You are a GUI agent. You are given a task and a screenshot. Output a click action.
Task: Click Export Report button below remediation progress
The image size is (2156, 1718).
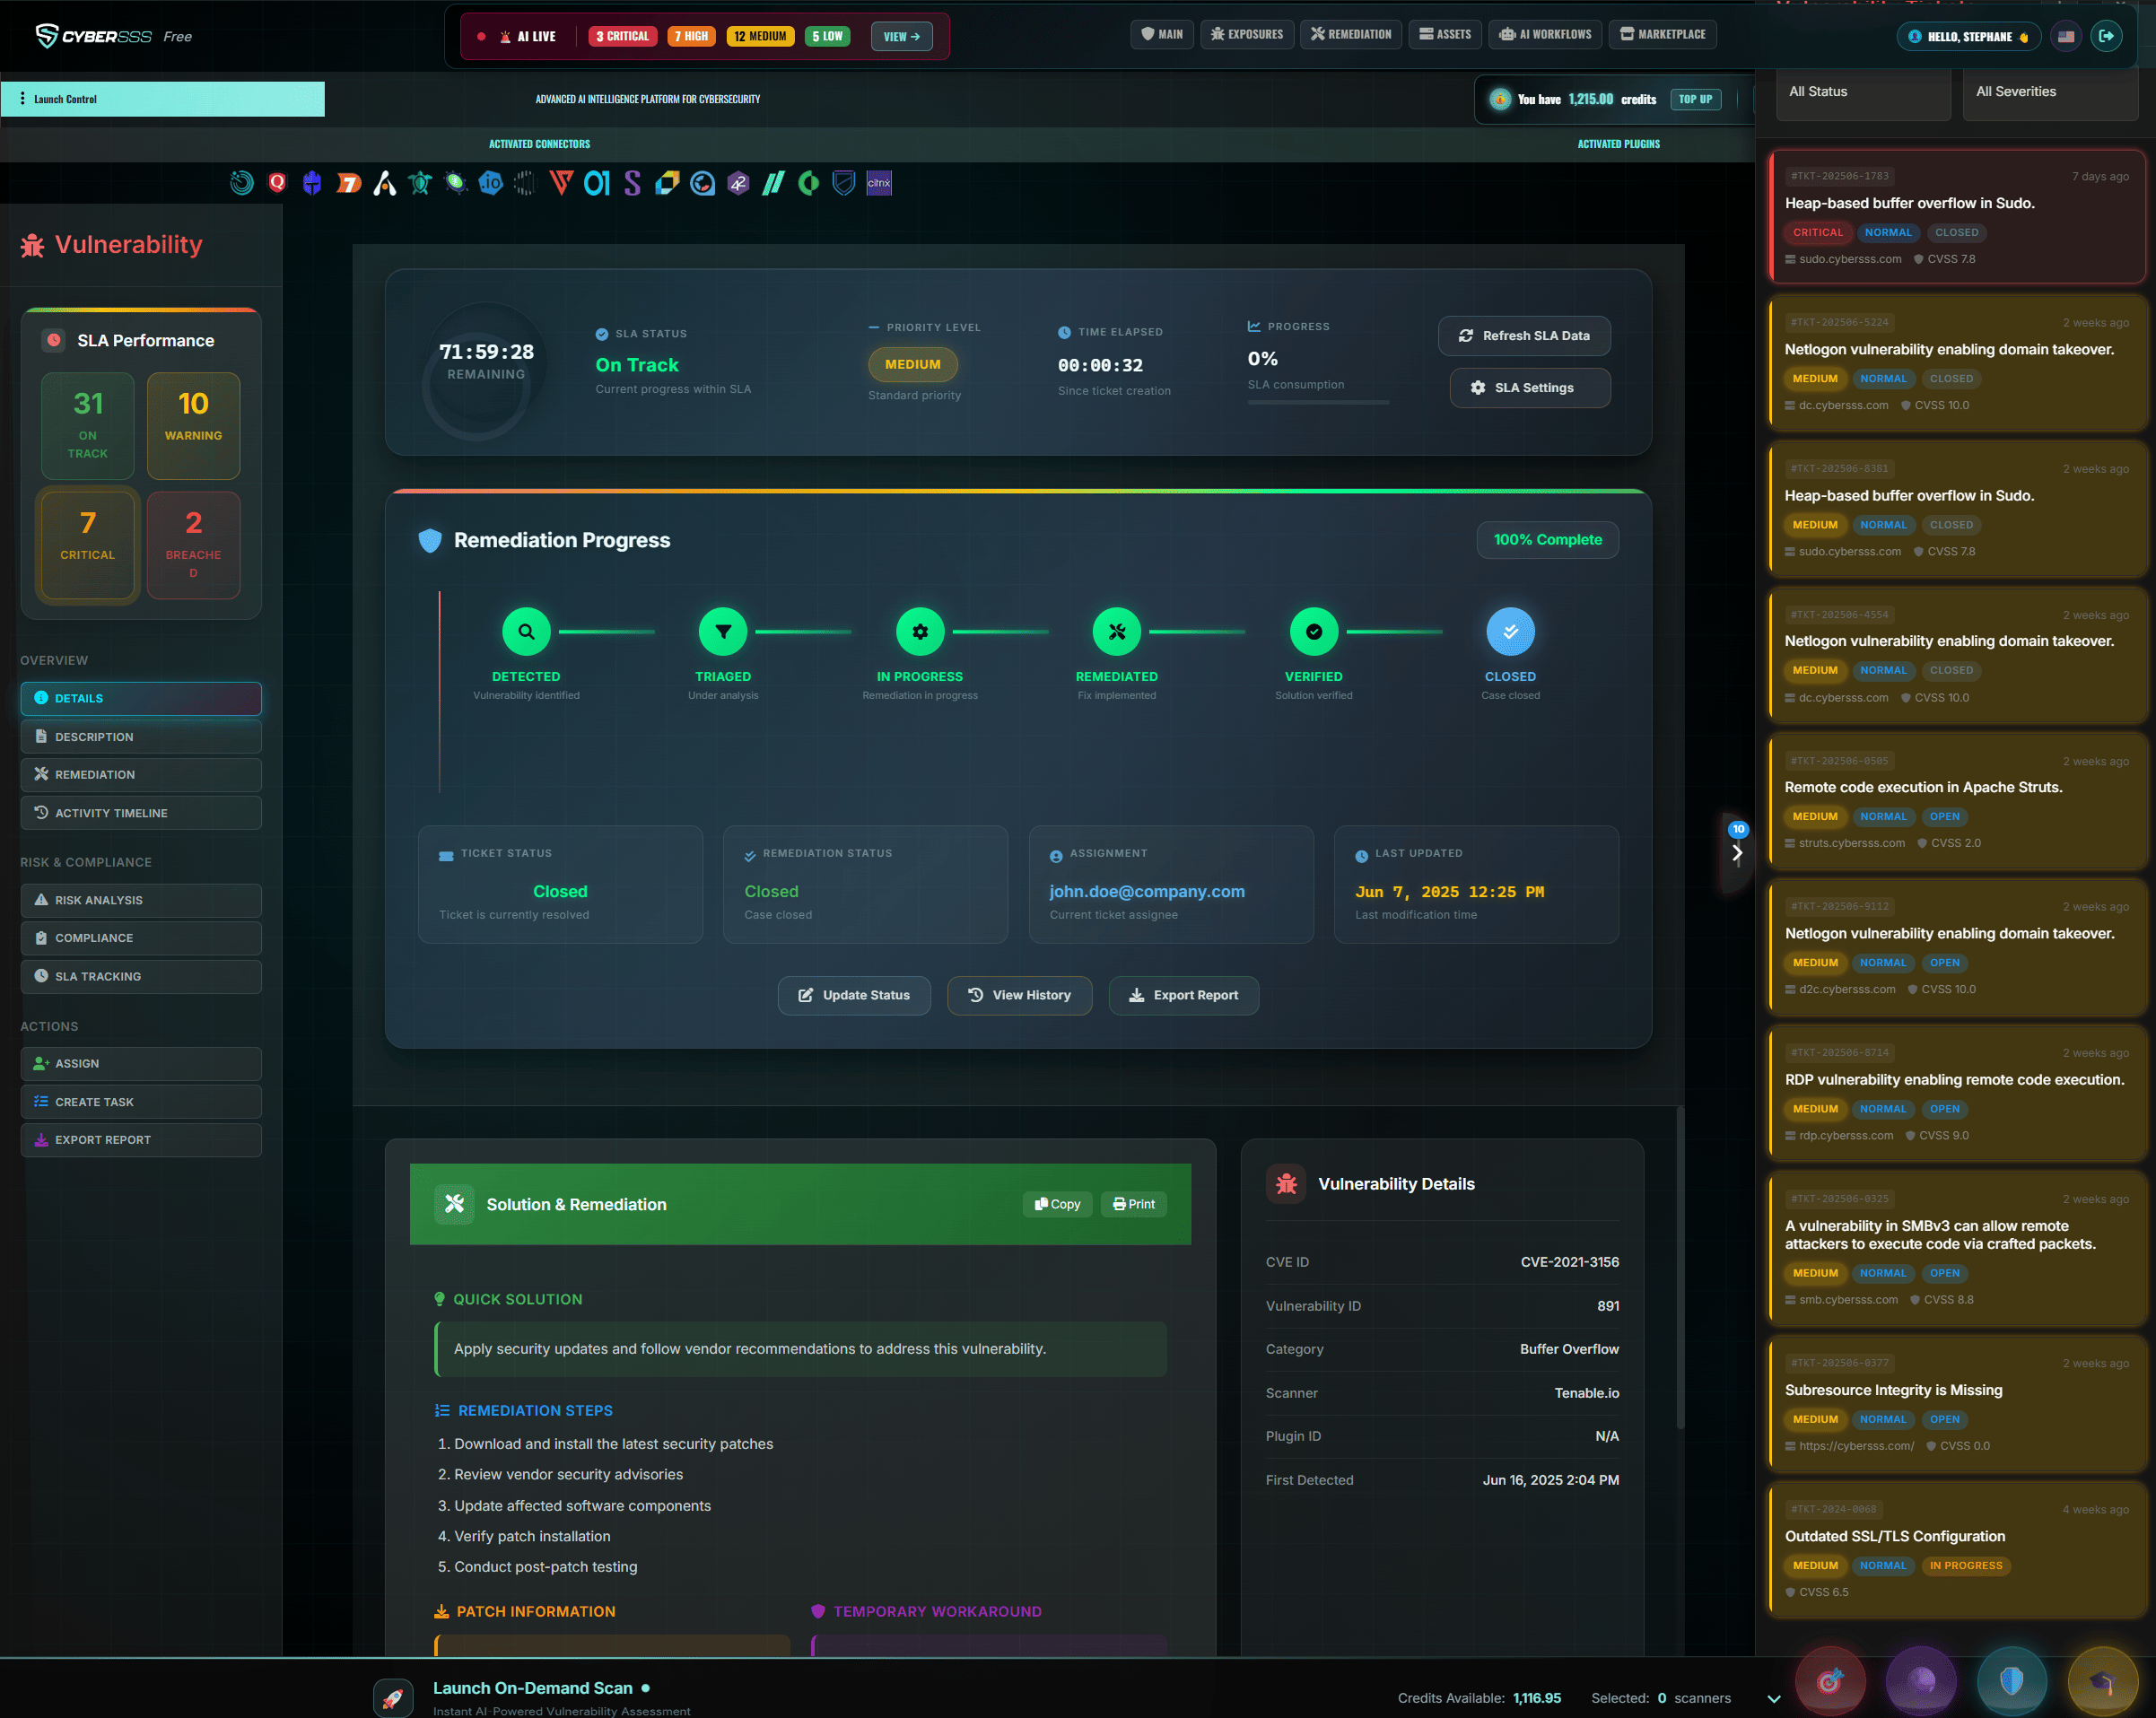tap(1183, 995)
